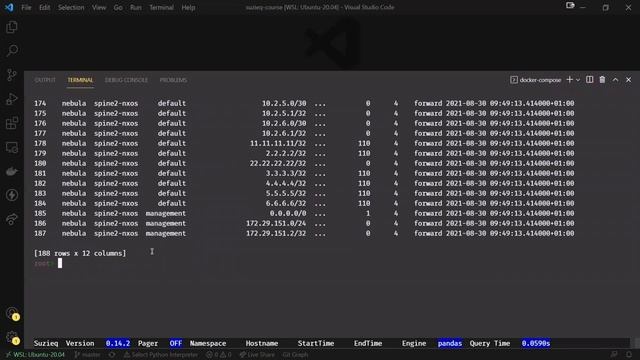Open the Selection menu

pos(71,7)
